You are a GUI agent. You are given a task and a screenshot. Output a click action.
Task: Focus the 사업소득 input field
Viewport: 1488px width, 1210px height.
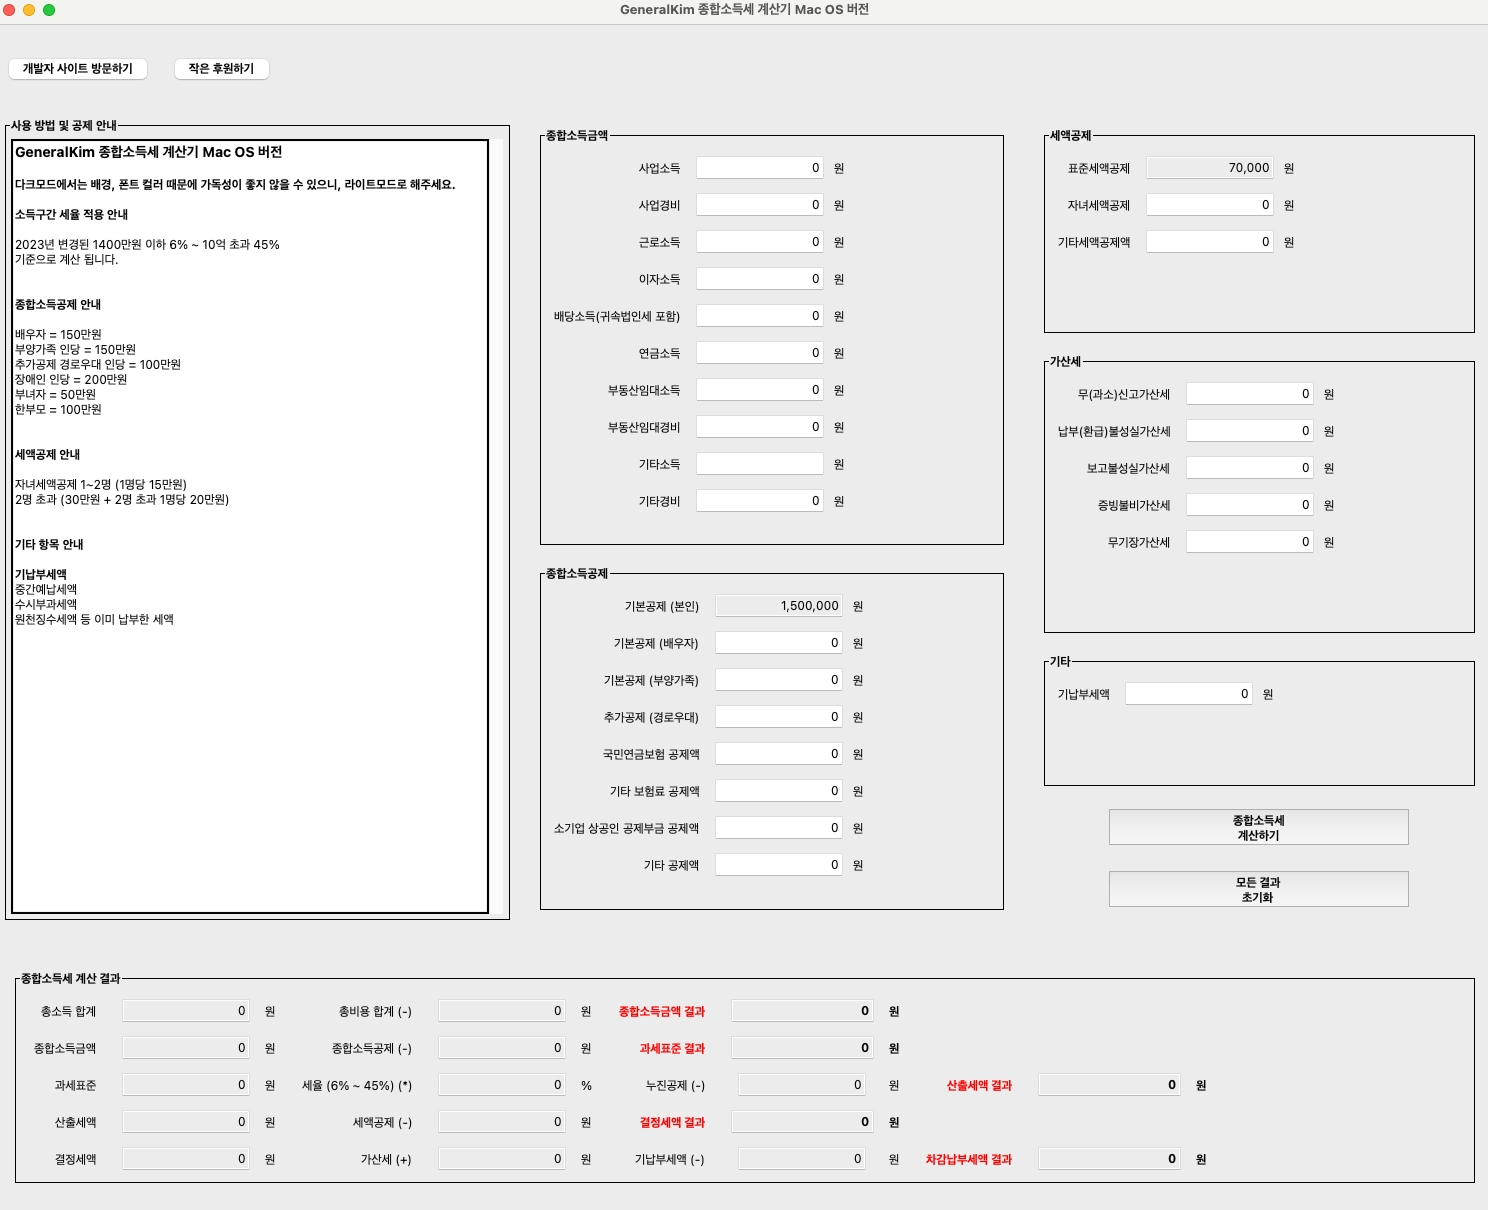760,168
